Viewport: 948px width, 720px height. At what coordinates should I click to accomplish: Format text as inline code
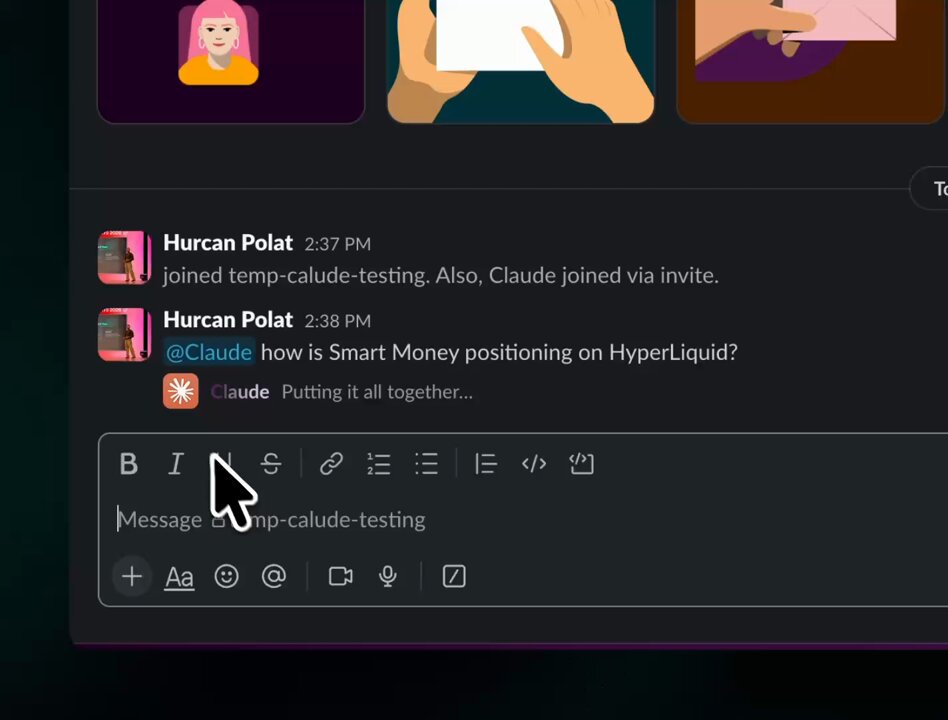click(534, 464)
